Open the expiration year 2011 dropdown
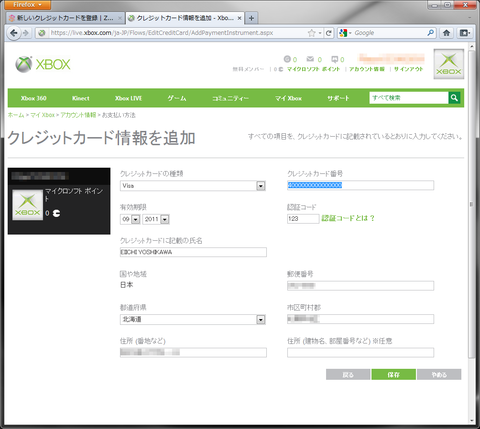 (156, 219)
